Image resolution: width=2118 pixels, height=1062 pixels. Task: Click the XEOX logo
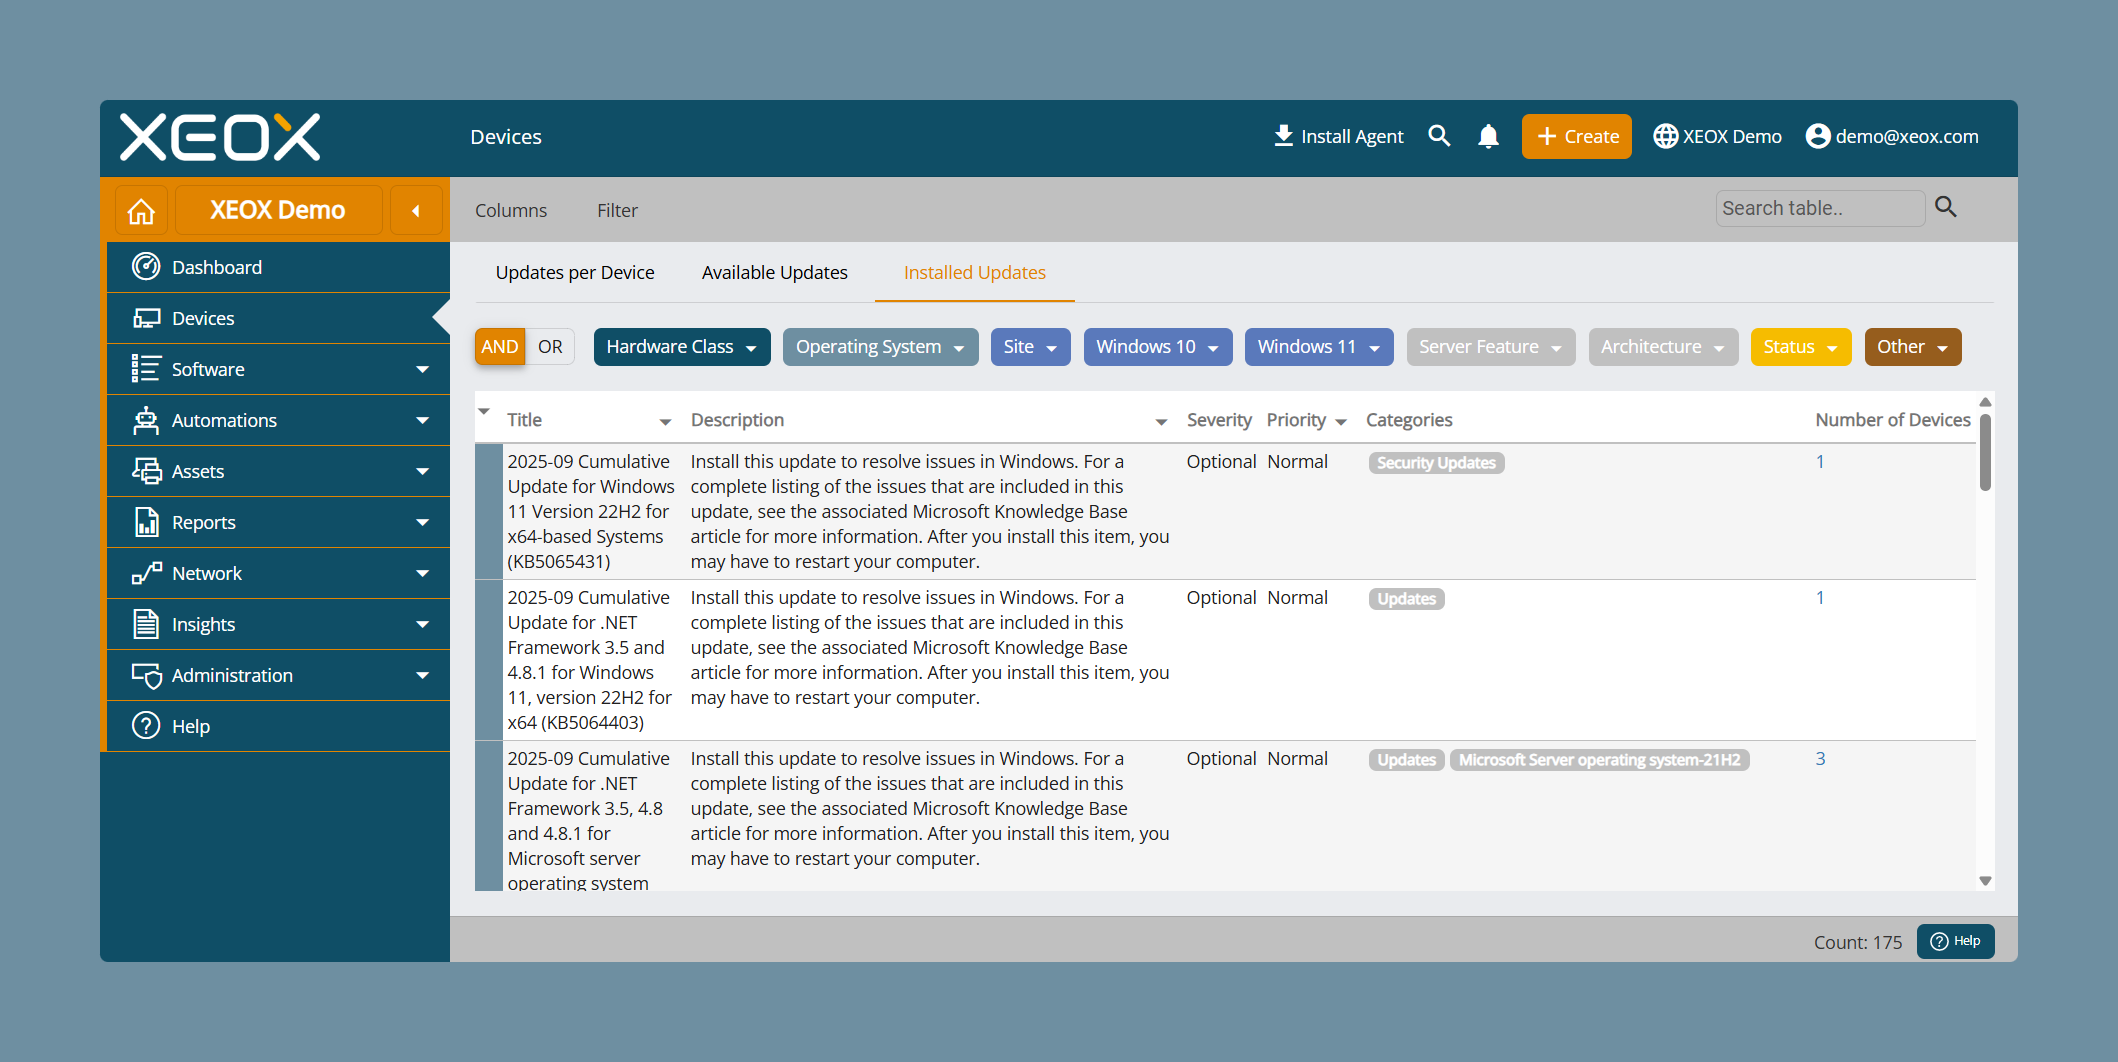(220, 137)
